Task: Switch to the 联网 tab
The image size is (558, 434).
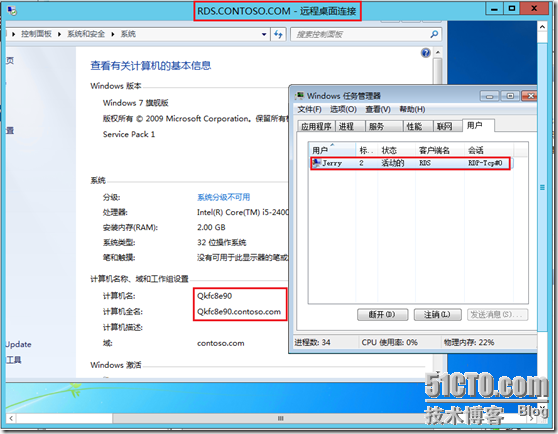Action: click(447, 126)
